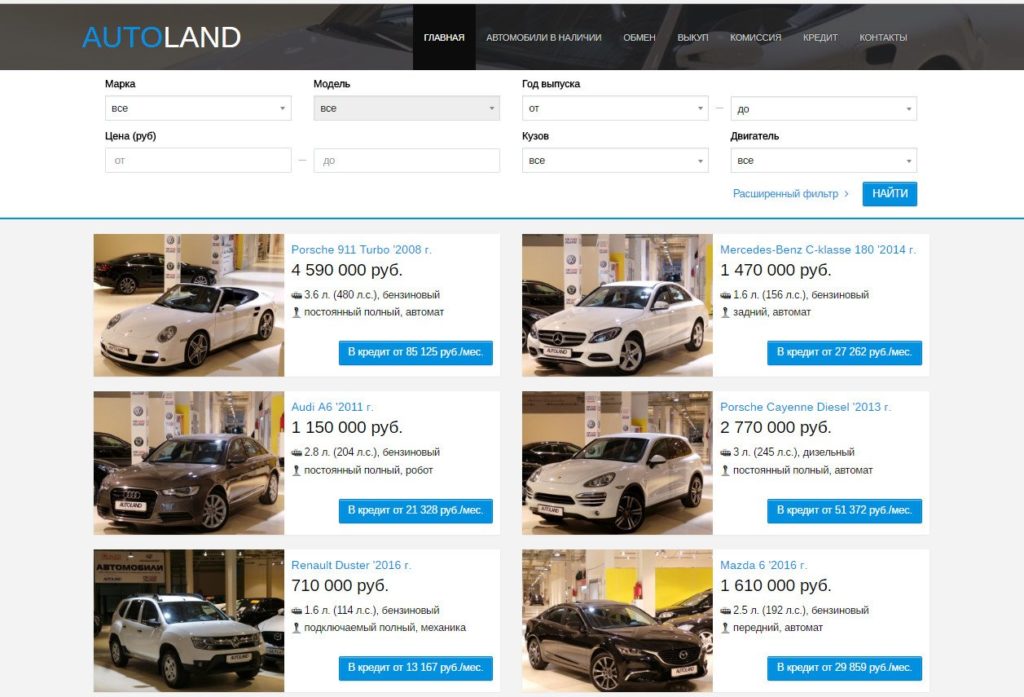Click the engine icon under the Porsche 911 Turbo price
This screenshot has height=697, width=1024.
click(296, 295)
